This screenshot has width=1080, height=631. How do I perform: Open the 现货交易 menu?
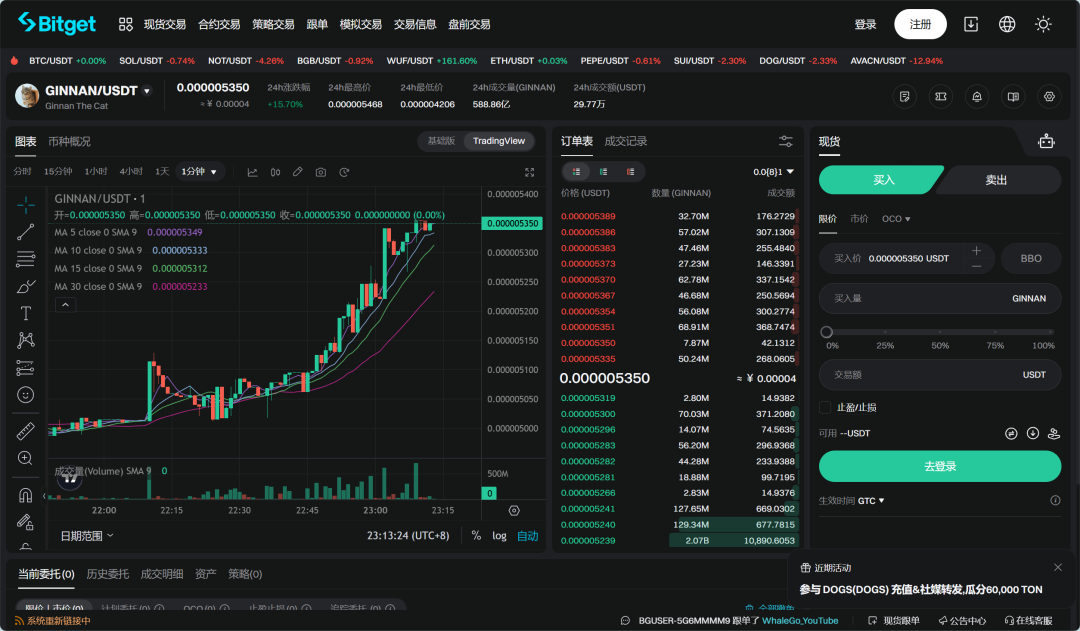pos(165,24)
